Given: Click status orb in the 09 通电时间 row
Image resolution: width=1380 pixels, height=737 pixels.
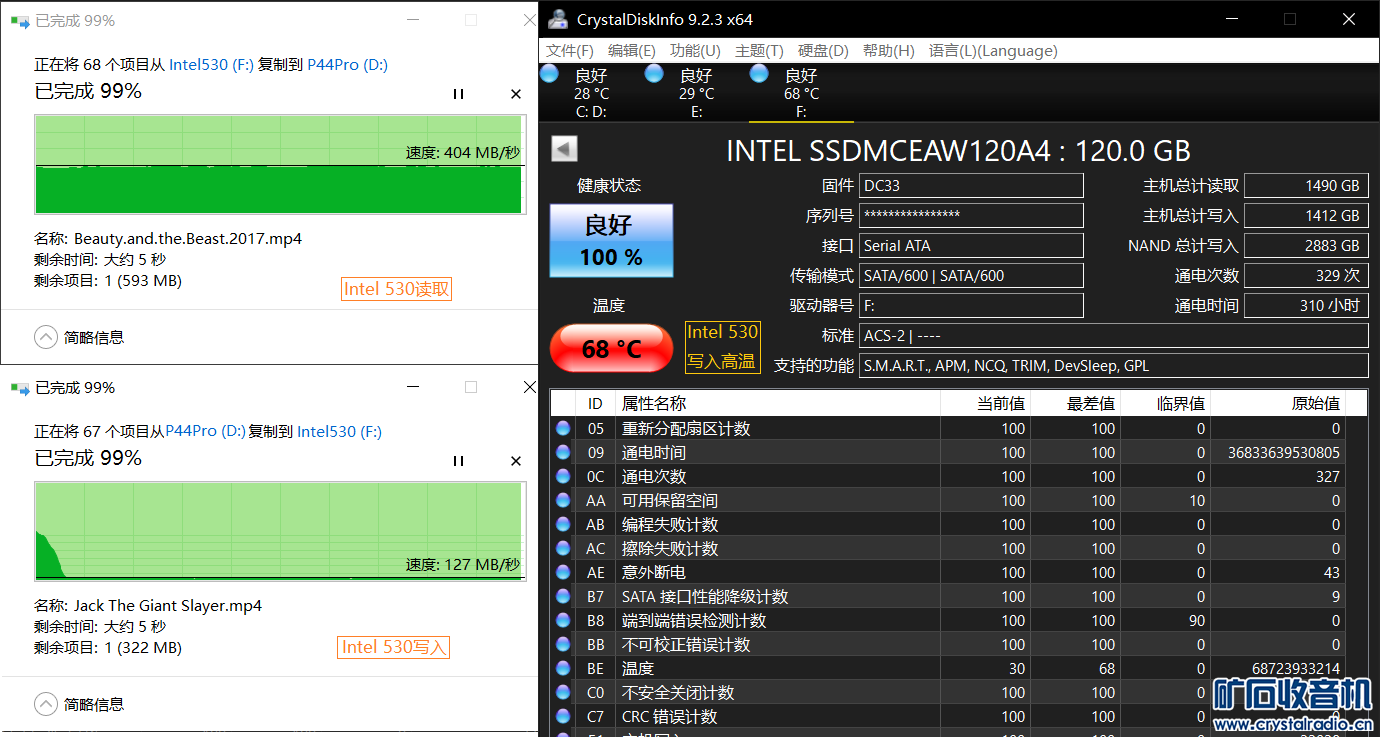Looking at the screenshot, I should 563,452.
